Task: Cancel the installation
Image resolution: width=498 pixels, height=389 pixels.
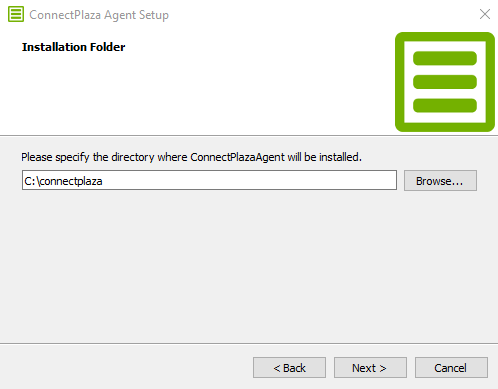Action: pyautogui.click(x=451, y=368)
